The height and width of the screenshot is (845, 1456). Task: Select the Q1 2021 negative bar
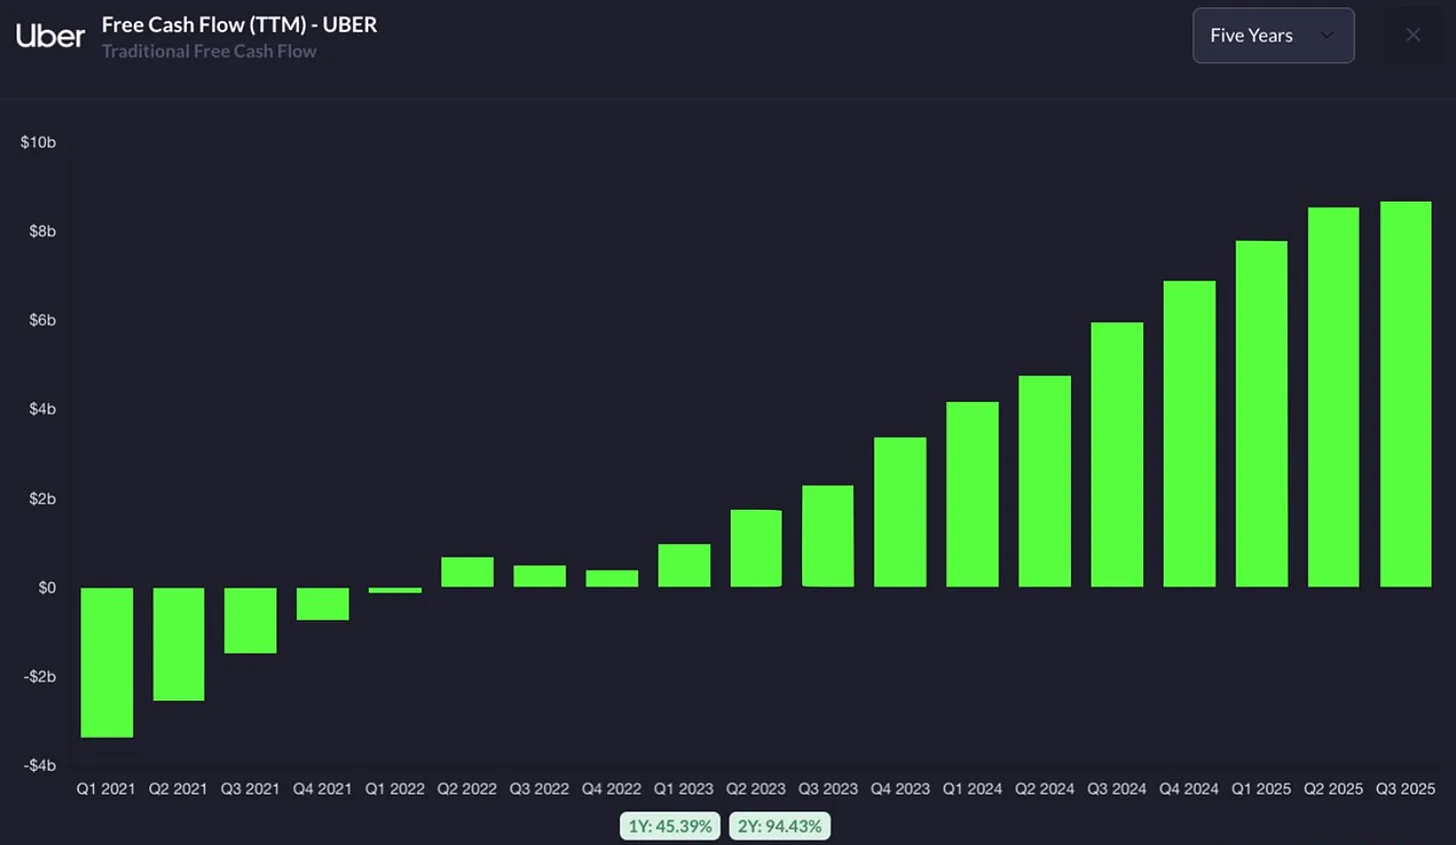tap(107, 662)
